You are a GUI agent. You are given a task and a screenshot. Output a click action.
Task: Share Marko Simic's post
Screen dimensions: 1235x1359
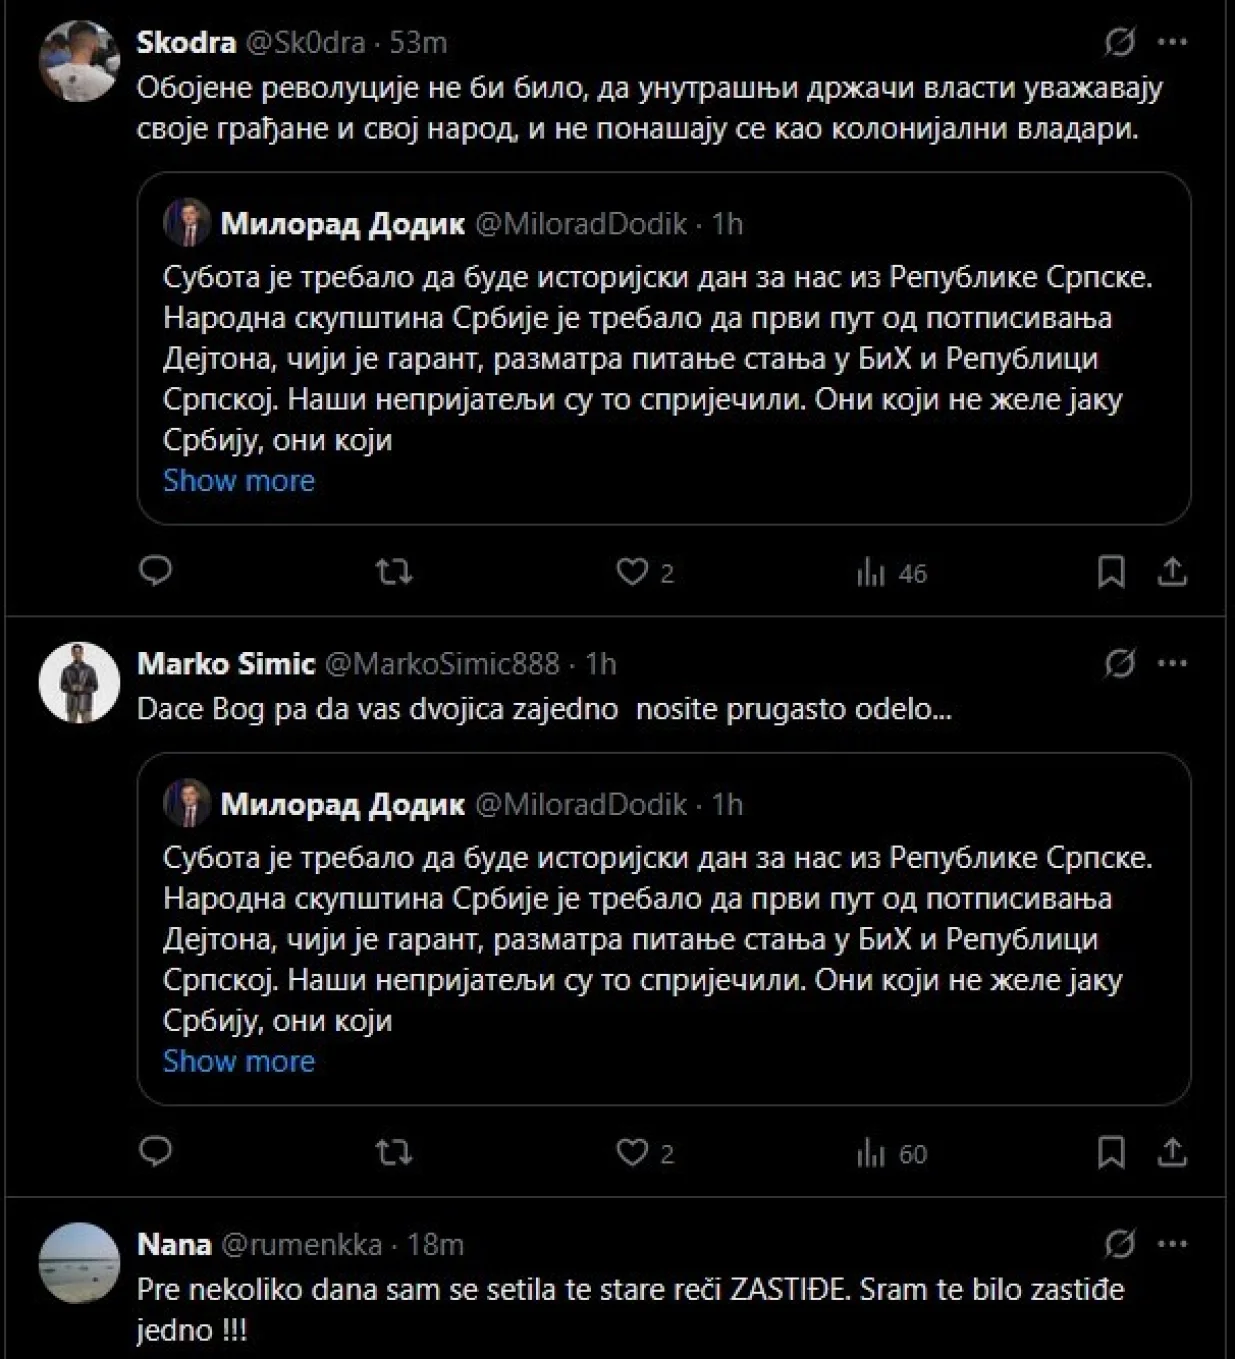(1172, 1153)
